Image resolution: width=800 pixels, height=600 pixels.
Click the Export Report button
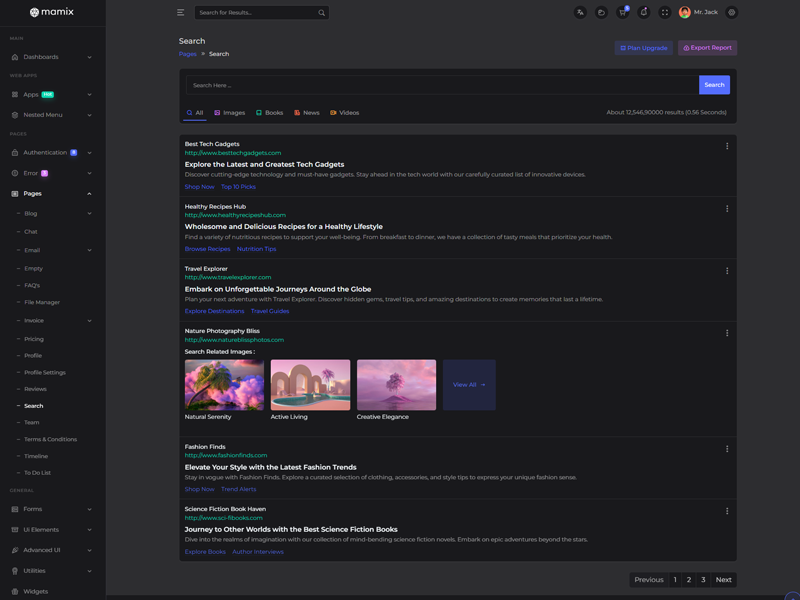[707, 48]
